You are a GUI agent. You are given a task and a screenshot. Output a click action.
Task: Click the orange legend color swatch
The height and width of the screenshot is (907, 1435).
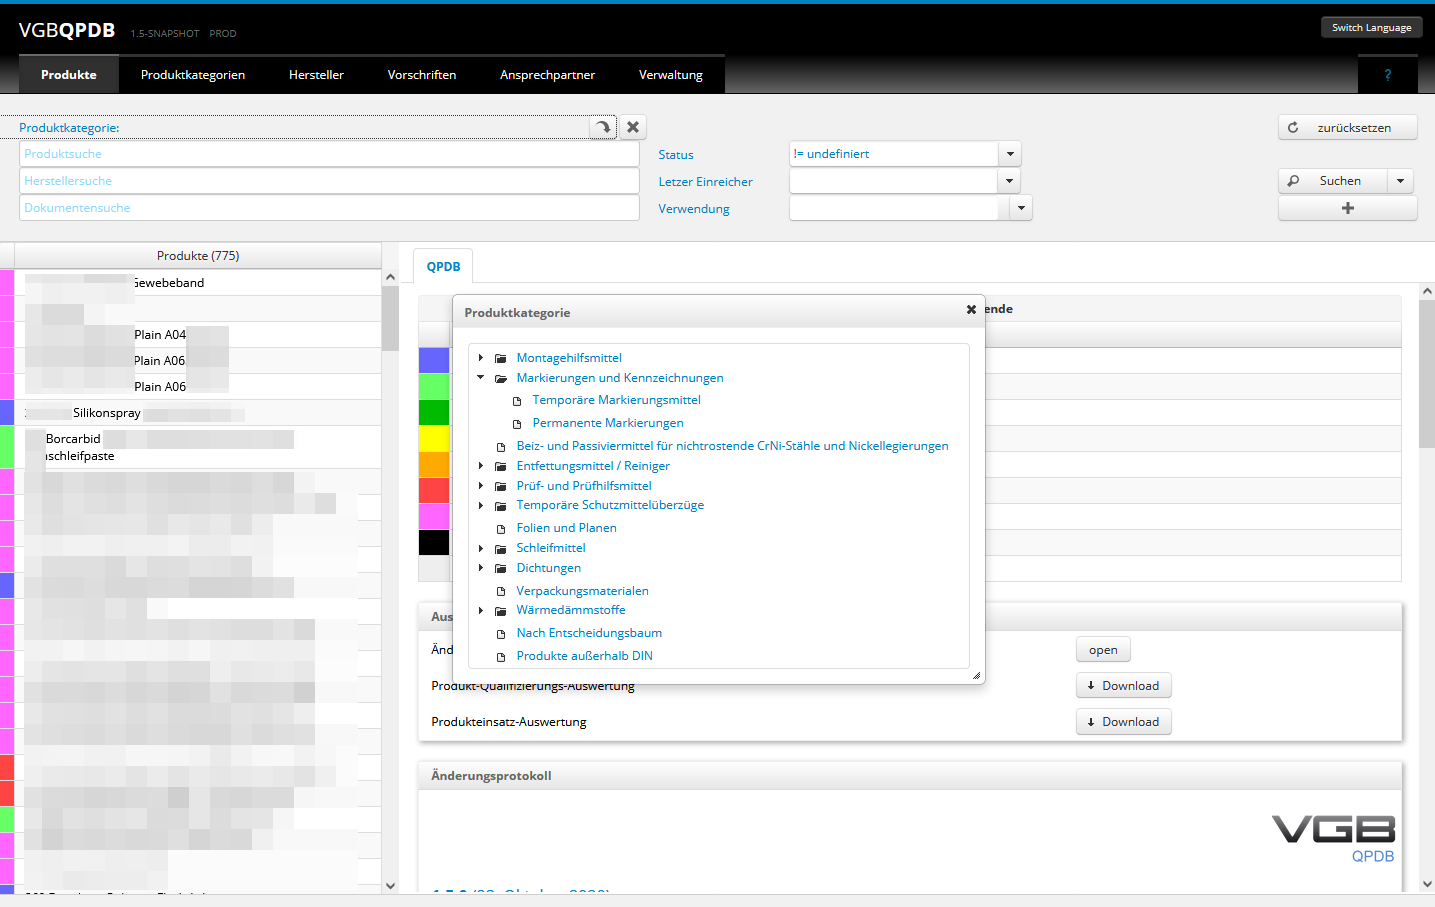click(434, 464)
